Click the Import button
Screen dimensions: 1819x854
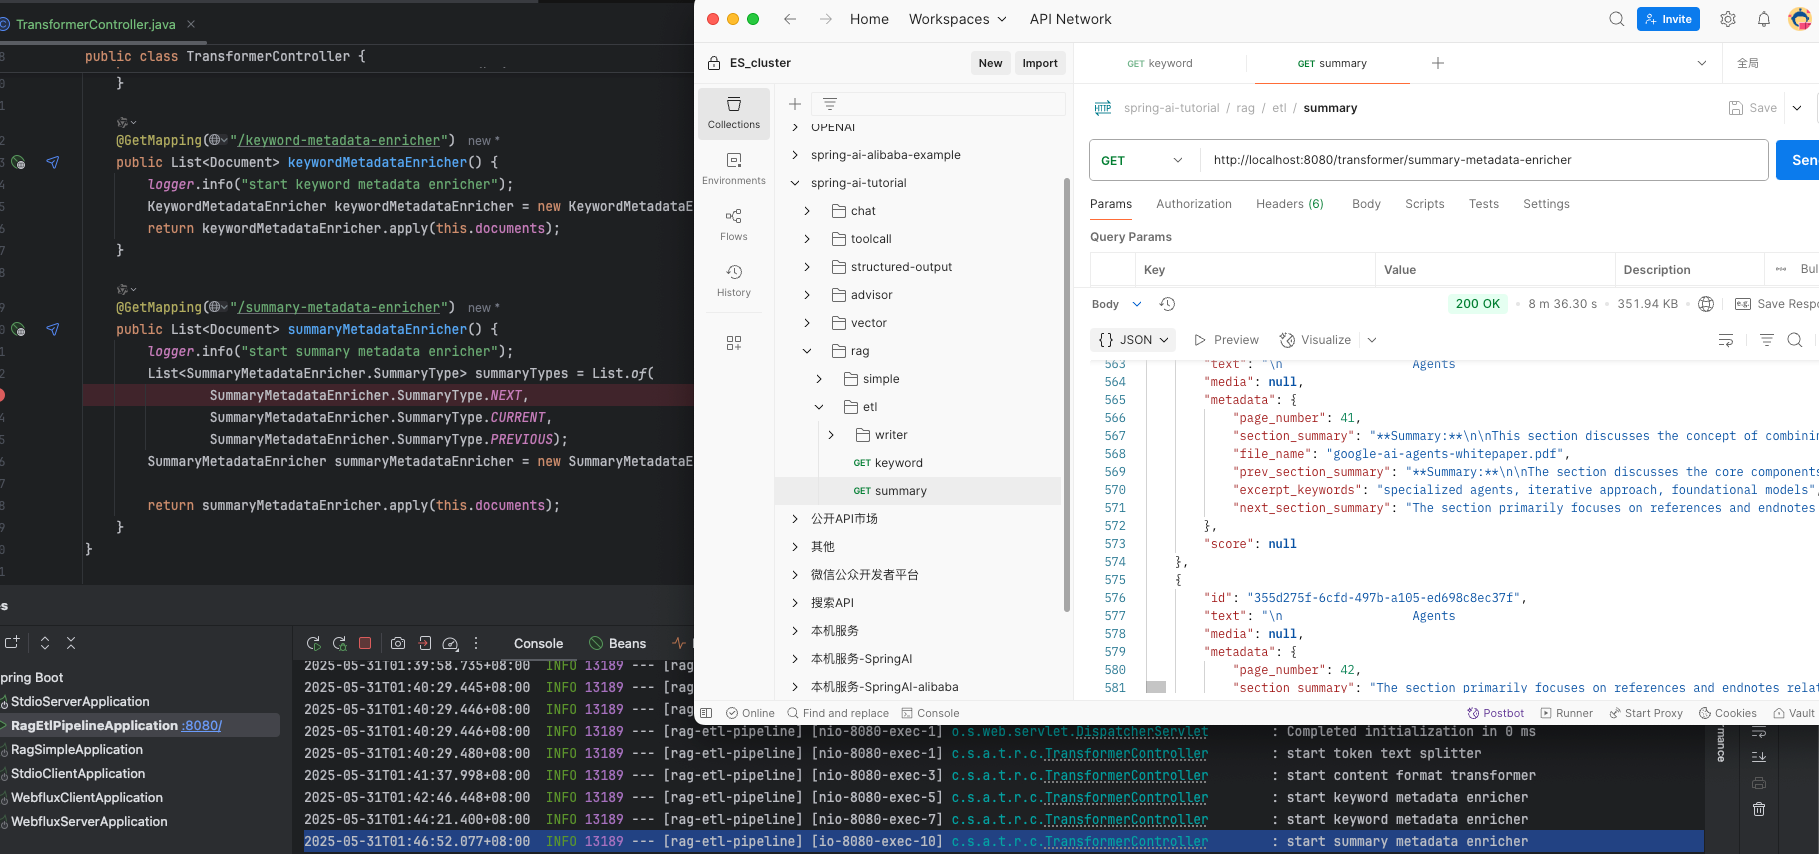[1040, 63]
